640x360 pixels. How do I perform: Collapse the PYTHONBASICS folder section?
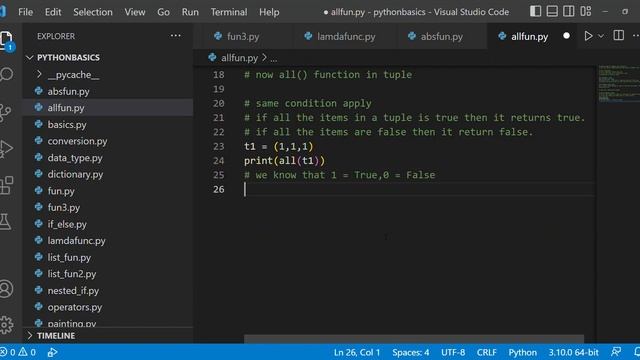68,58
